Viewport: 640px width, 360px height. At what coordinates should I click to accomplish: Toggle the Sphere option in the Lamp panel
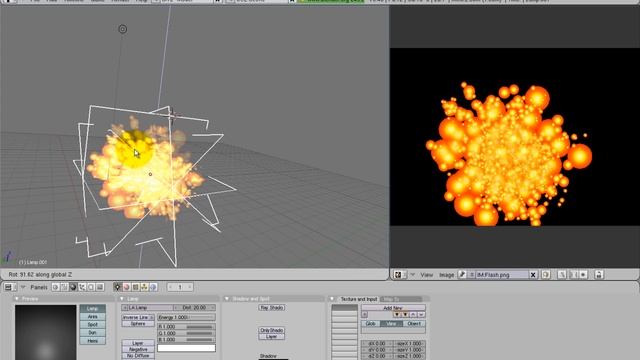click(138, 324)
